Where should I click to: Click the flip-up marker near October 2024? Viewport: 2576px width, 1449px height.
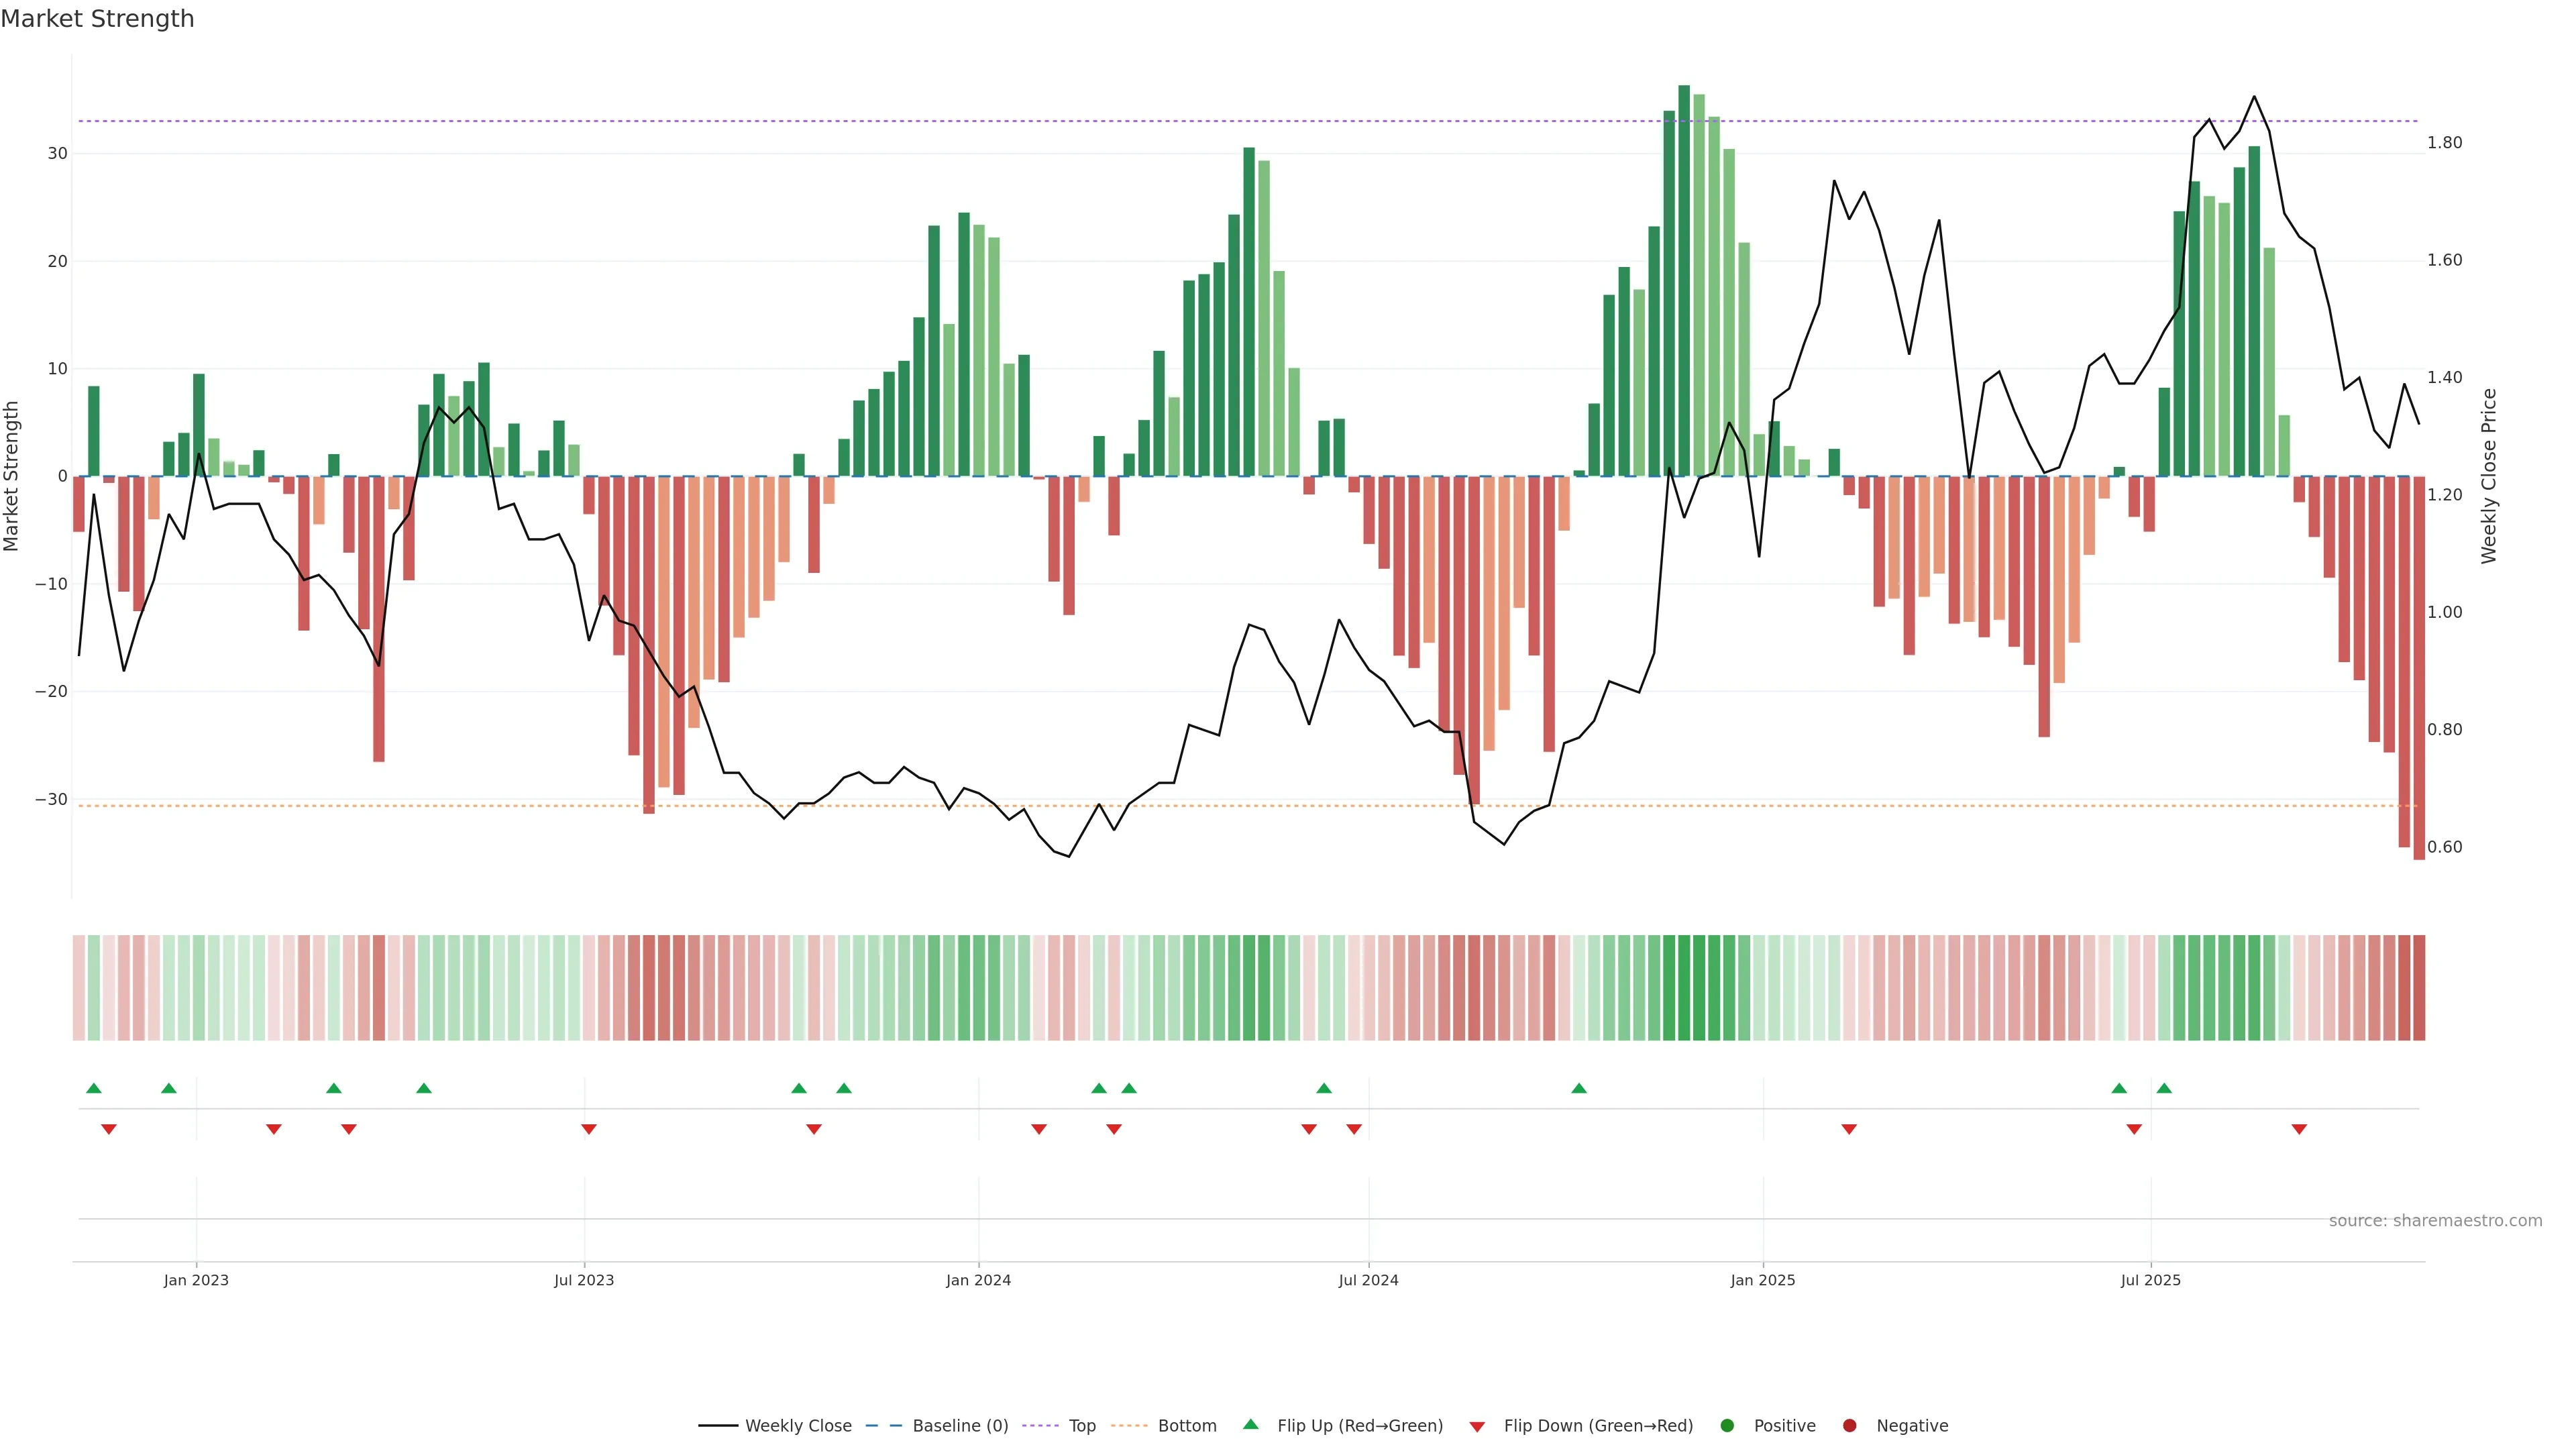[1579, 1088]
